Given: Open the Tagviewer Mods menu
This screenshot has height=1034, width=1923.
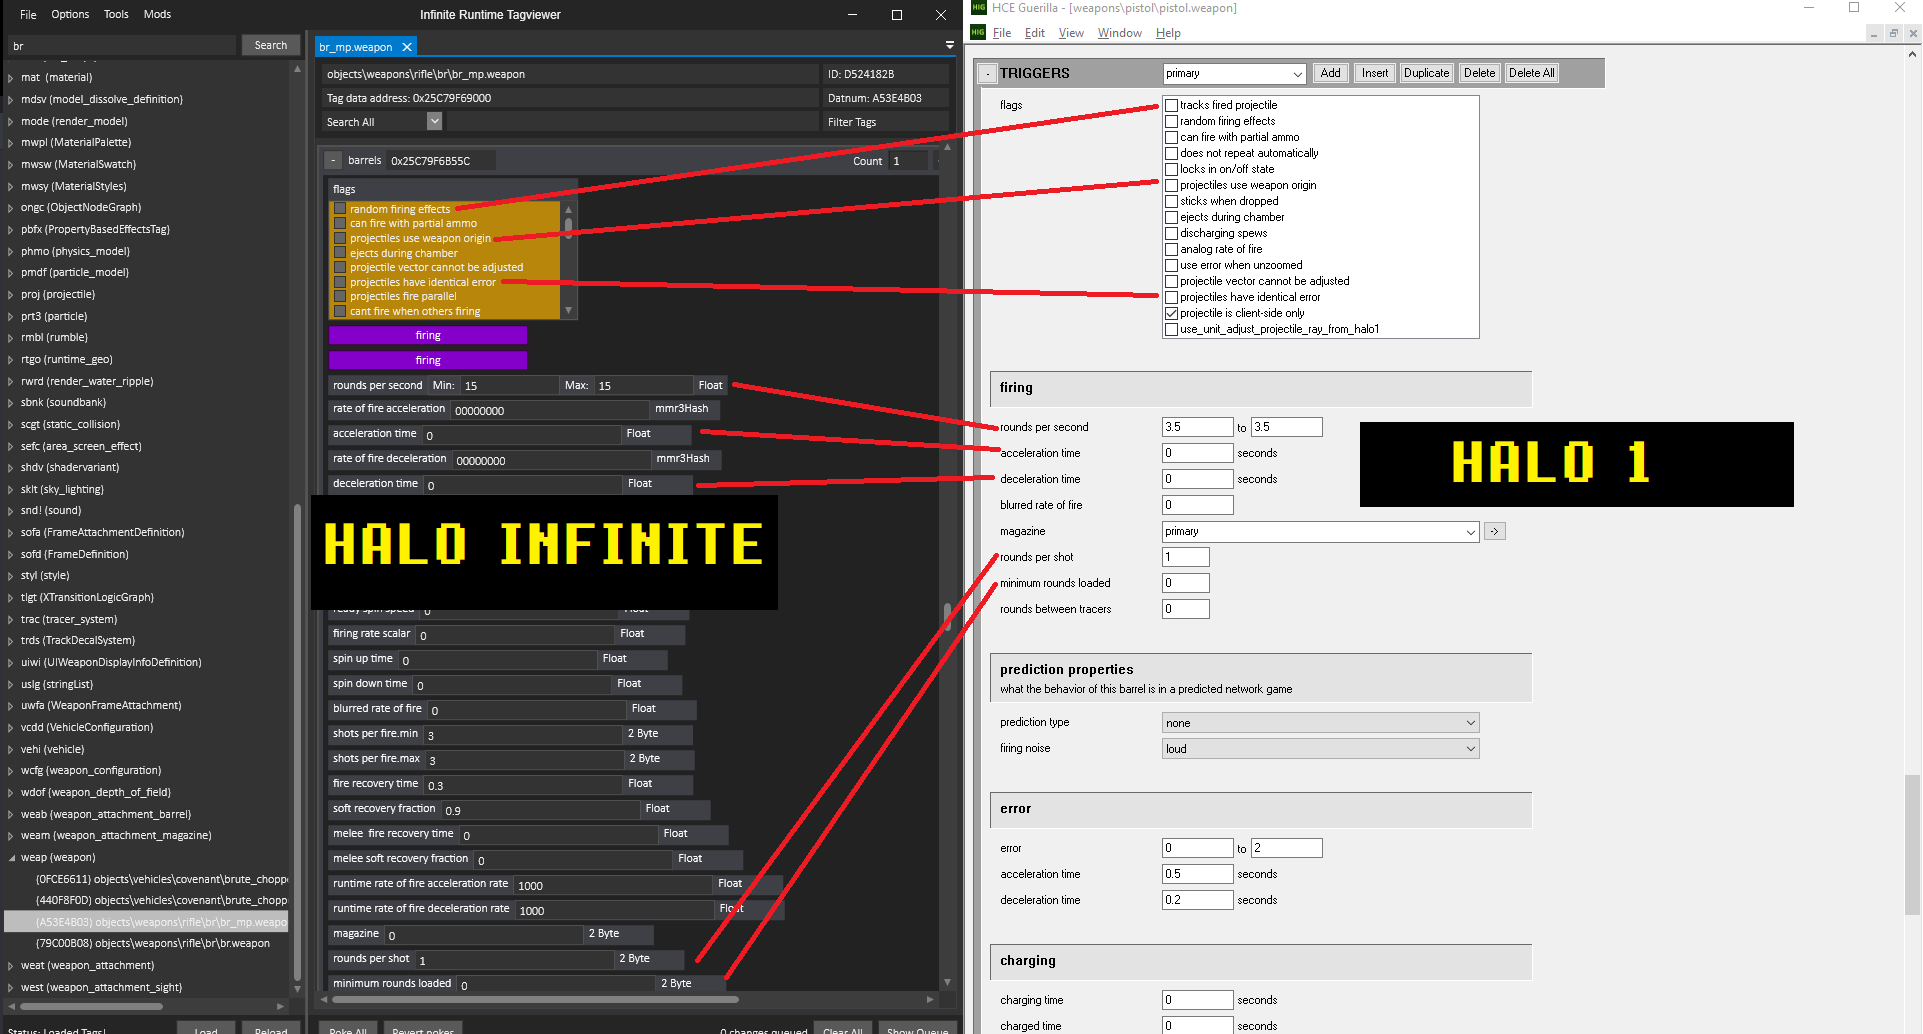Looking at the screenshot, I should point(157,15).
